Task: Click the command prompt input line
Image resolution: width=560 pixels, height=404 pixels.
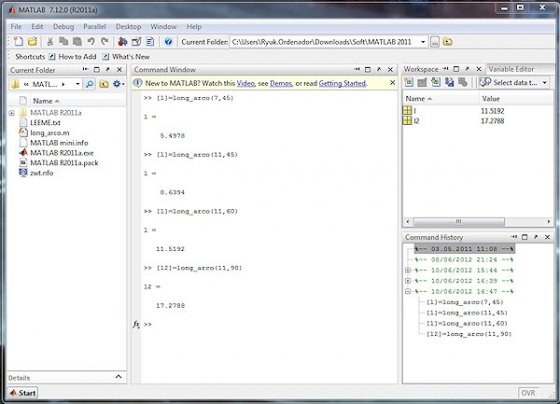Action: click(271, 324)
